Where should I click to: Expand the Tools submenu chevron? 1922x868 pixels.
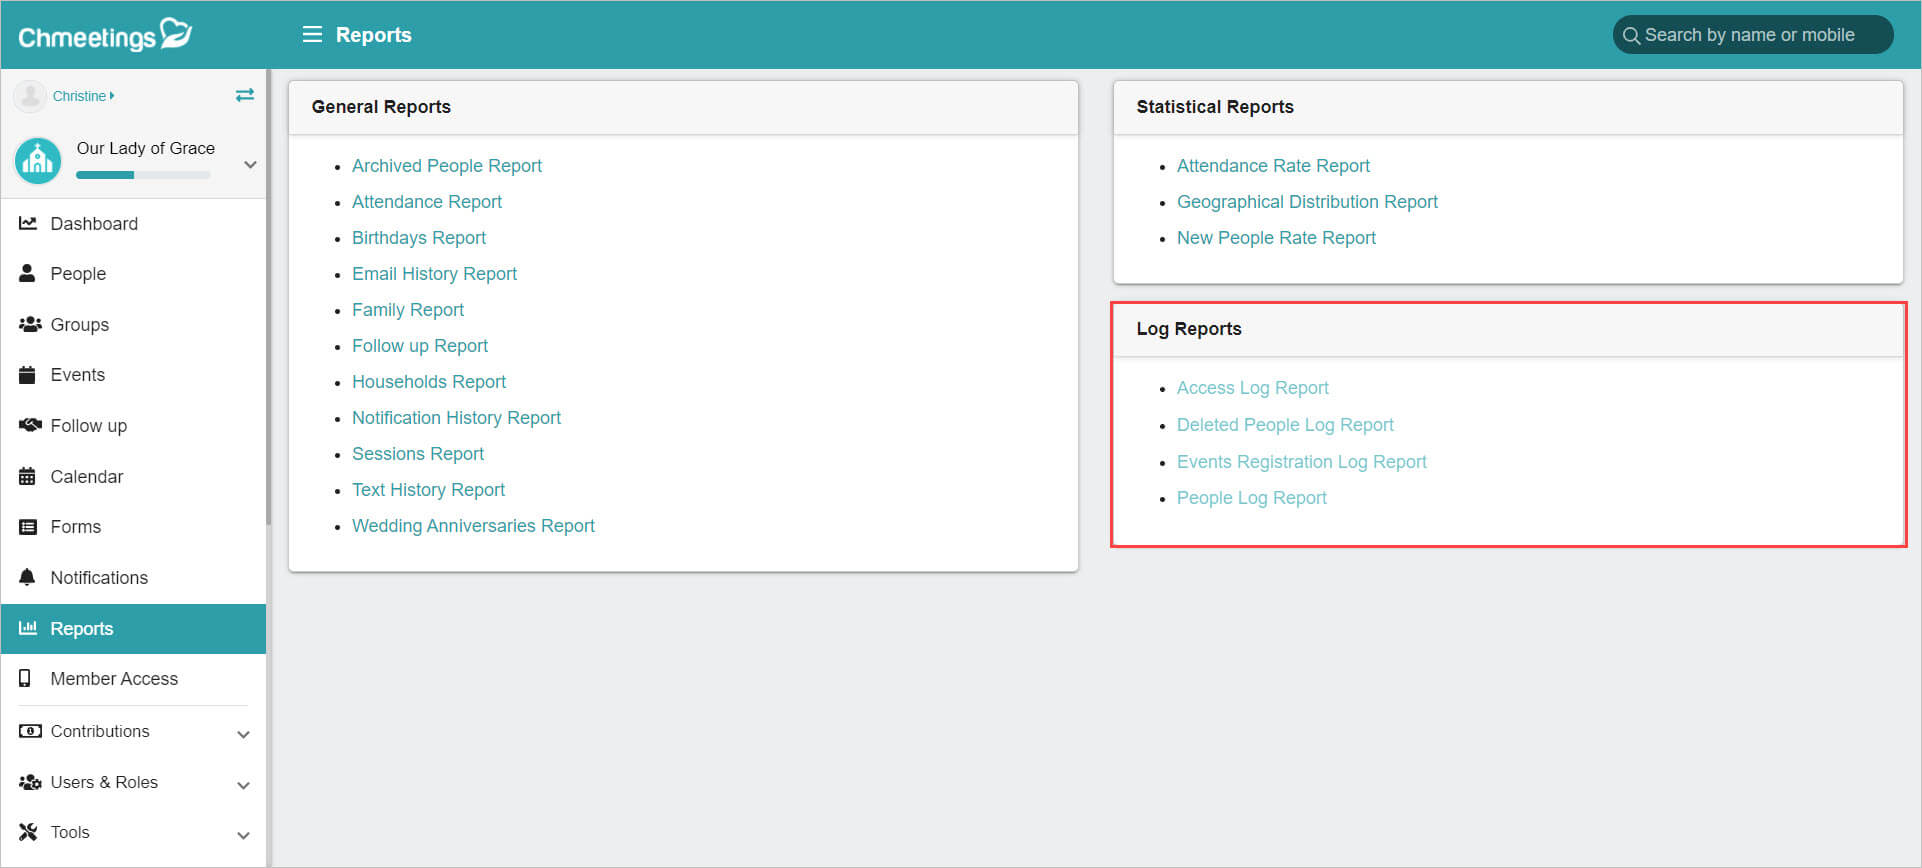click(243, 835)
